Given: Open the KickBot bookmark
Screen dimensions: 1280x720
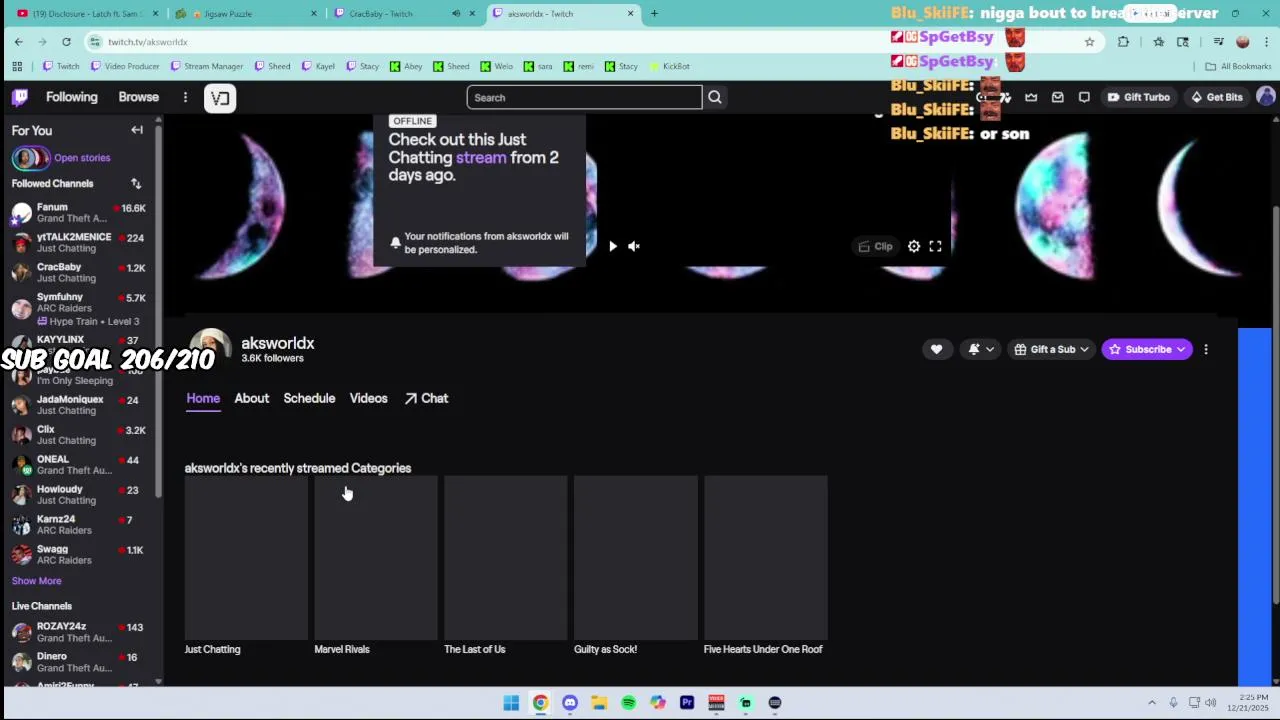Looking at the screenshot, I should [669, 66].
